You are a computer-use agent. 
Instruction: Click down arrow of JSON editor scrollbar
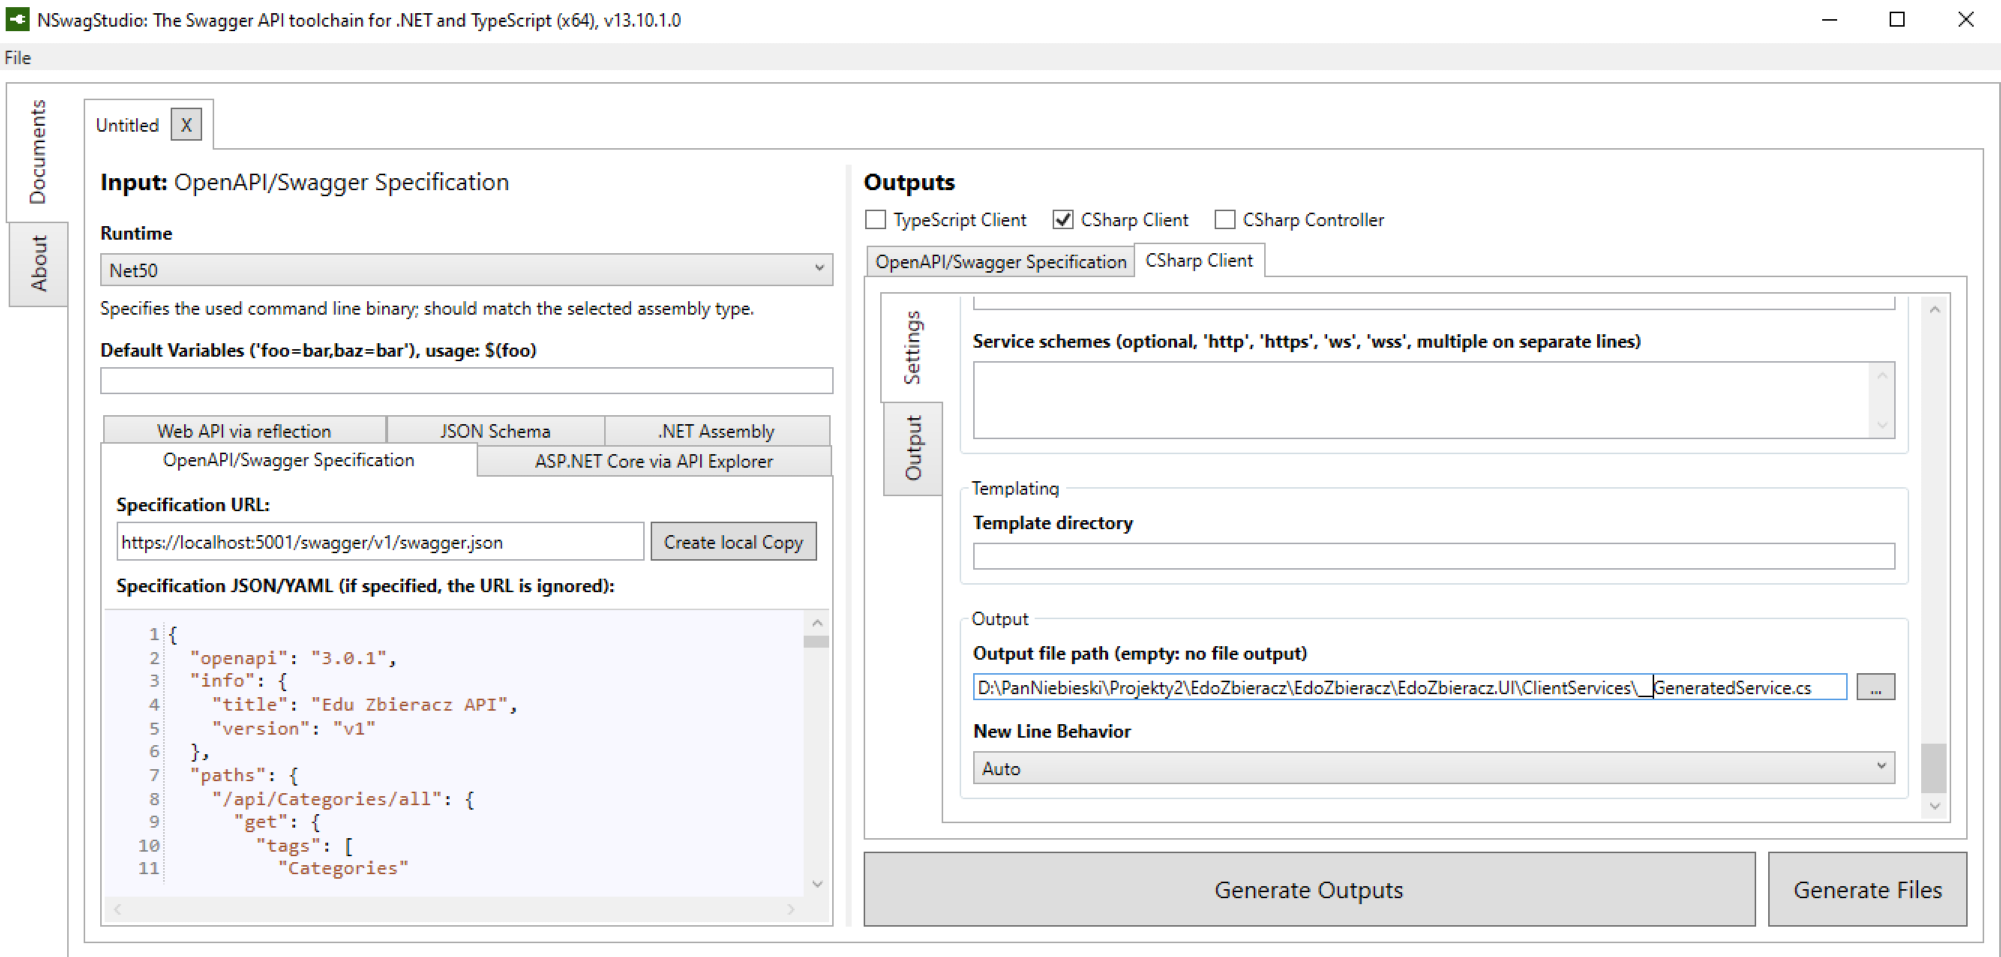point(817,884)
